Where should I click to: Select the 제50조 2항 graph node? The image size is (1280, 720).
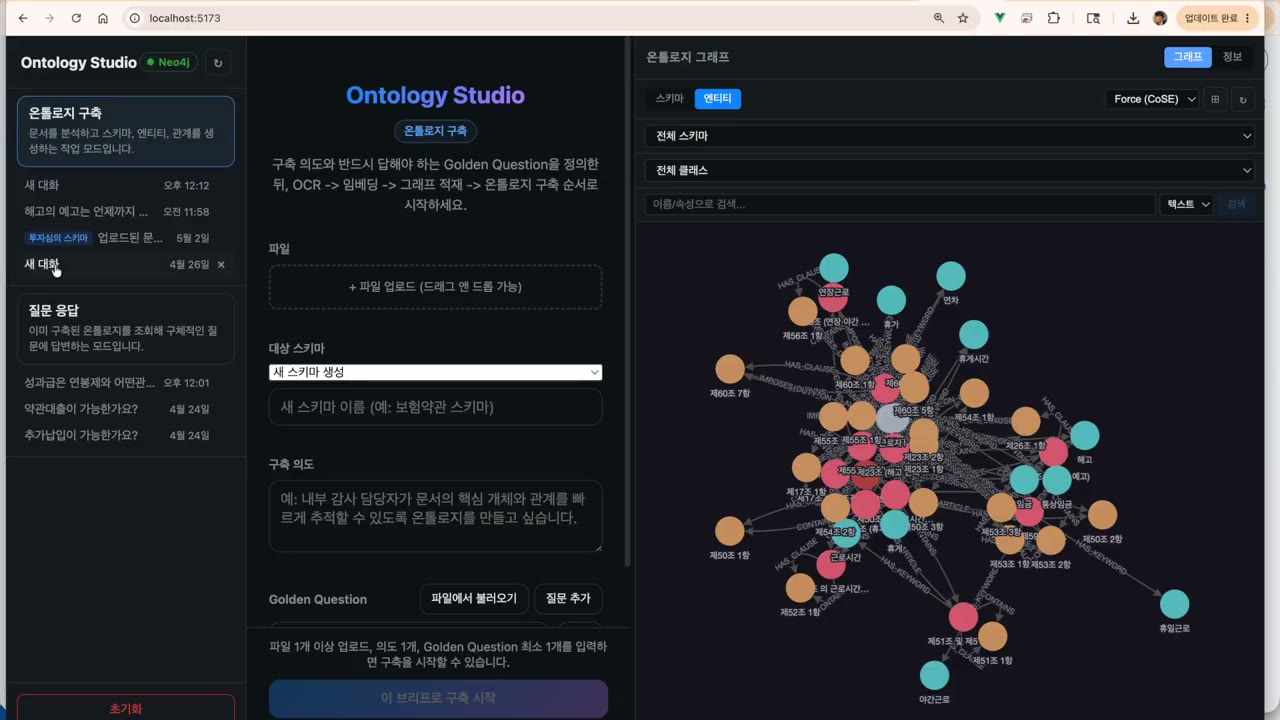point(1102,515)
